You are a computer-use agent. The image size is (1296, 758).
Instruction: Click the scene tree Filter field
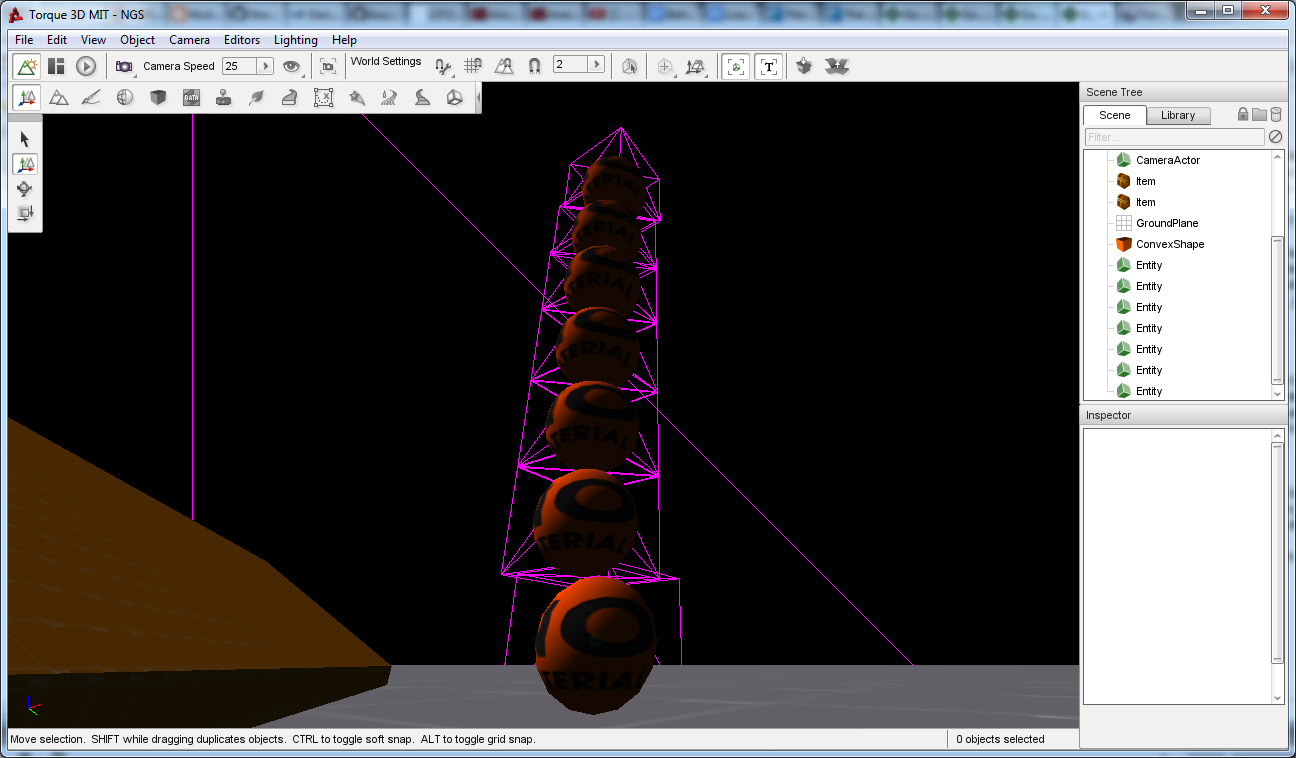1175,137
